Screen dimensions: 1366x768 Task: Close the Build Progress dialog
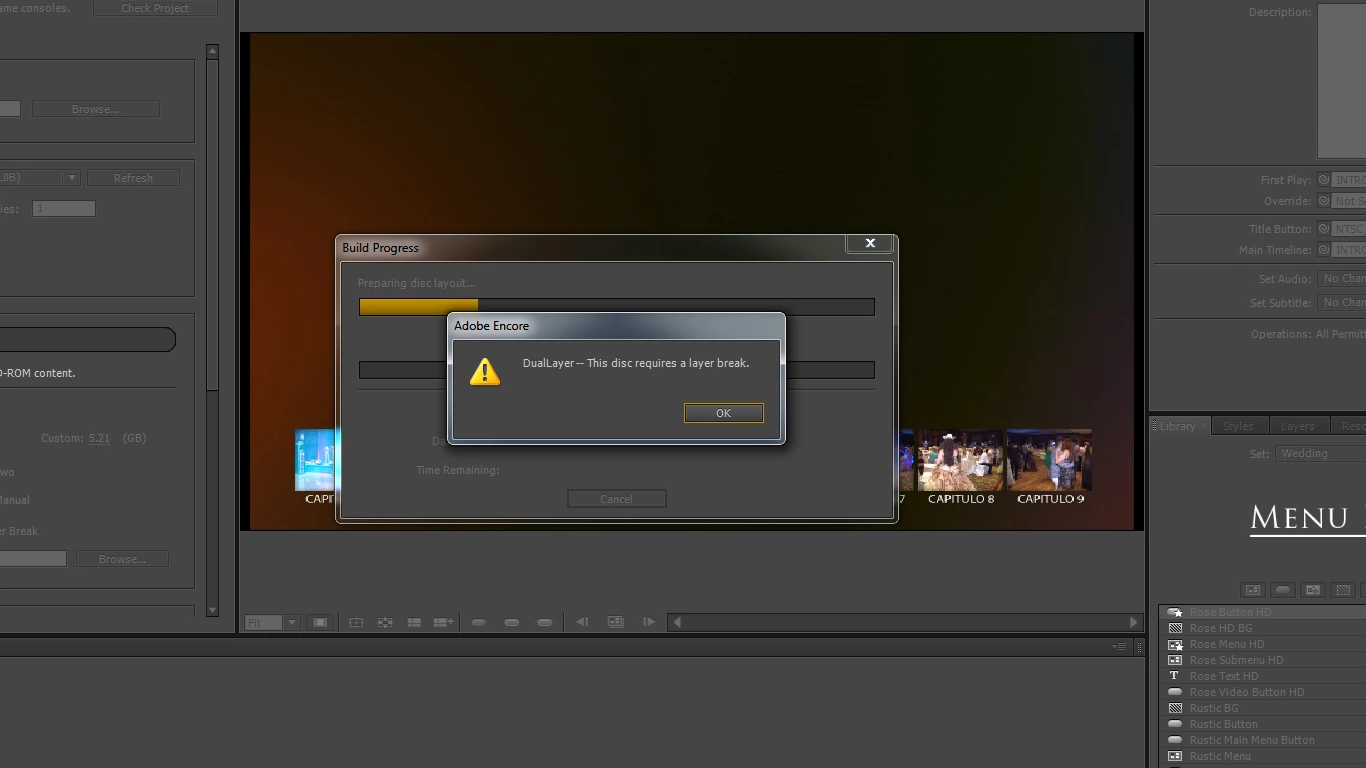[x=870, y=243]
